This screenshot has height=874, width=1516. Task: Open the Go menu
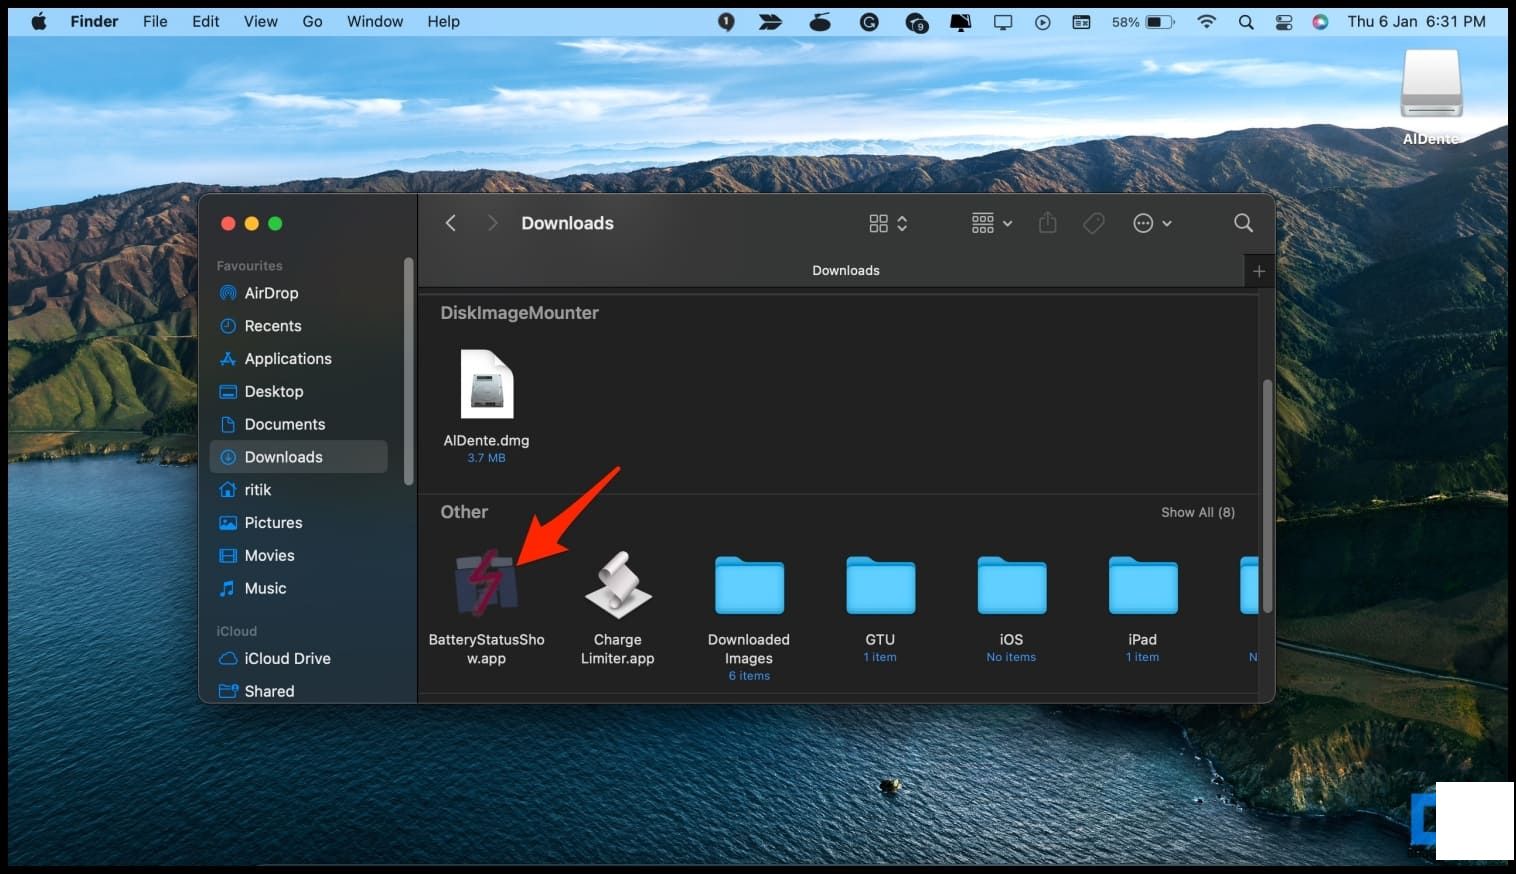point(313,21)
